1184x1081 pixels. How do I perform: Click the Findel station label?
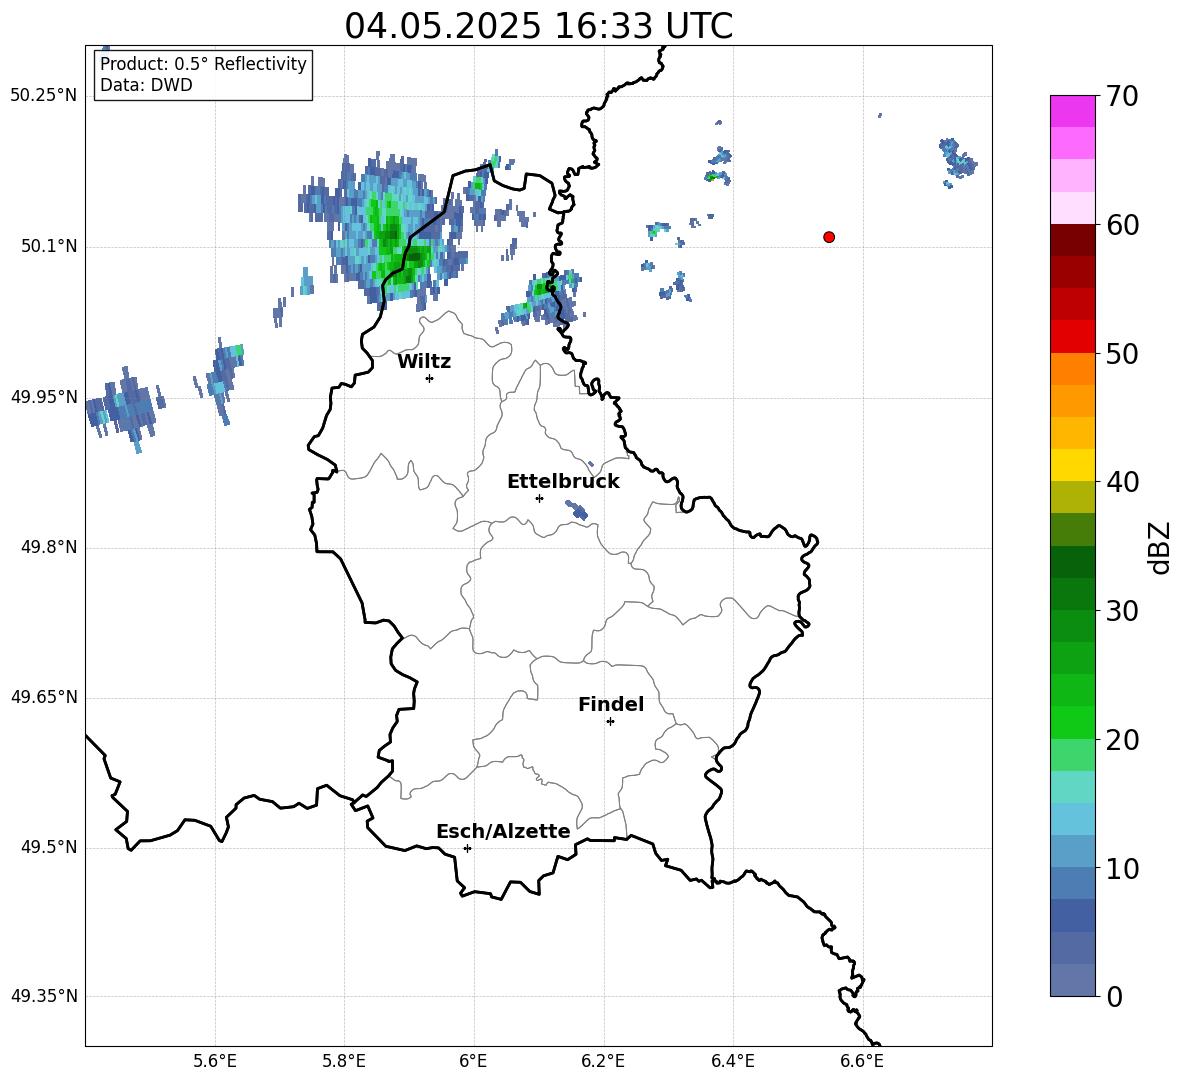tap(611, 704)
